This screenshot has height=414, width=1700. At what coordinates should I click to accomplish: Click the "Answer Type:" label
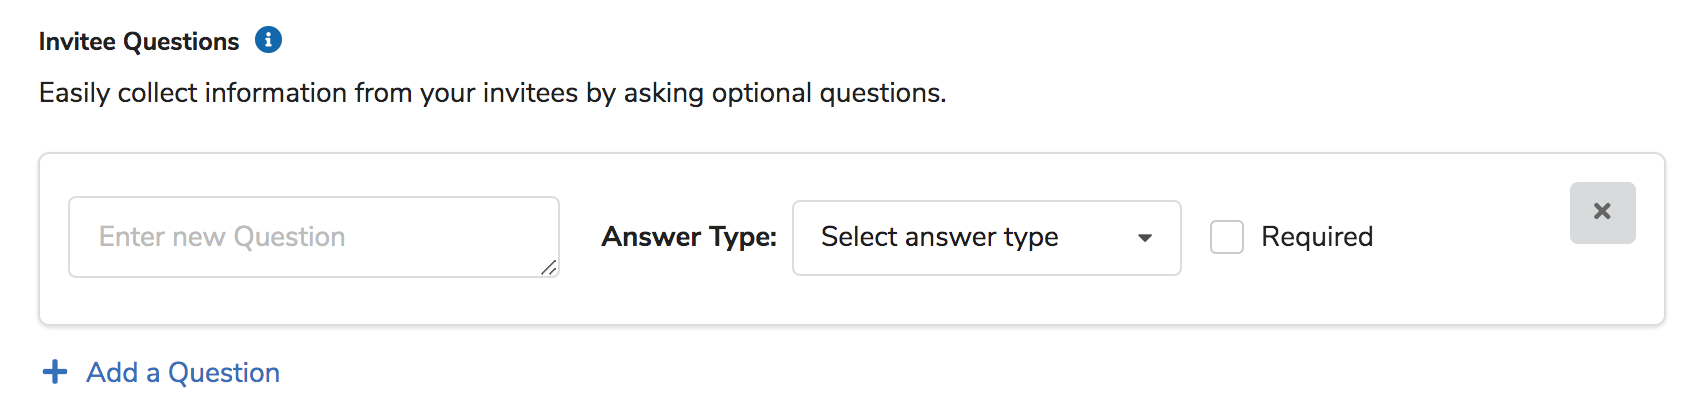tap(689, 237)
